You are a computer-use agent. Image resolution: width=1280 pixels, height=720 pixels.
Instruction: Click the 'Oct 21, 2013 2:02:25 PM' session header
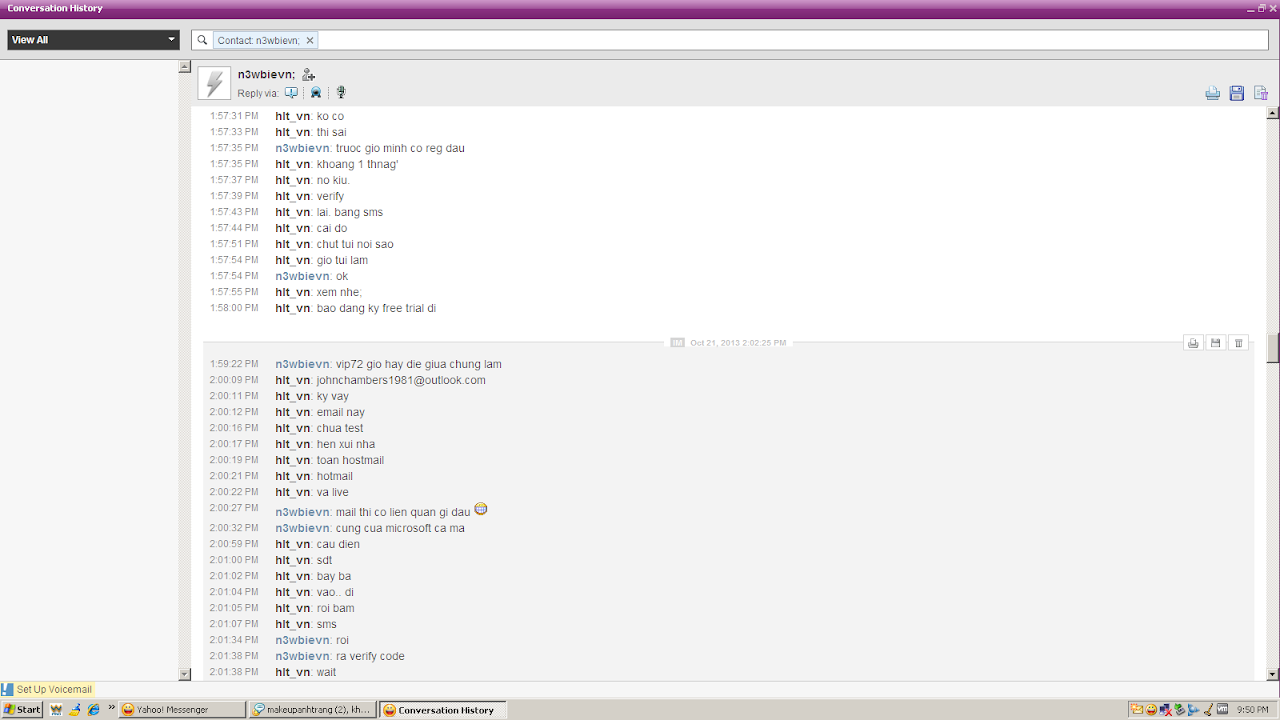pos(738,343)
